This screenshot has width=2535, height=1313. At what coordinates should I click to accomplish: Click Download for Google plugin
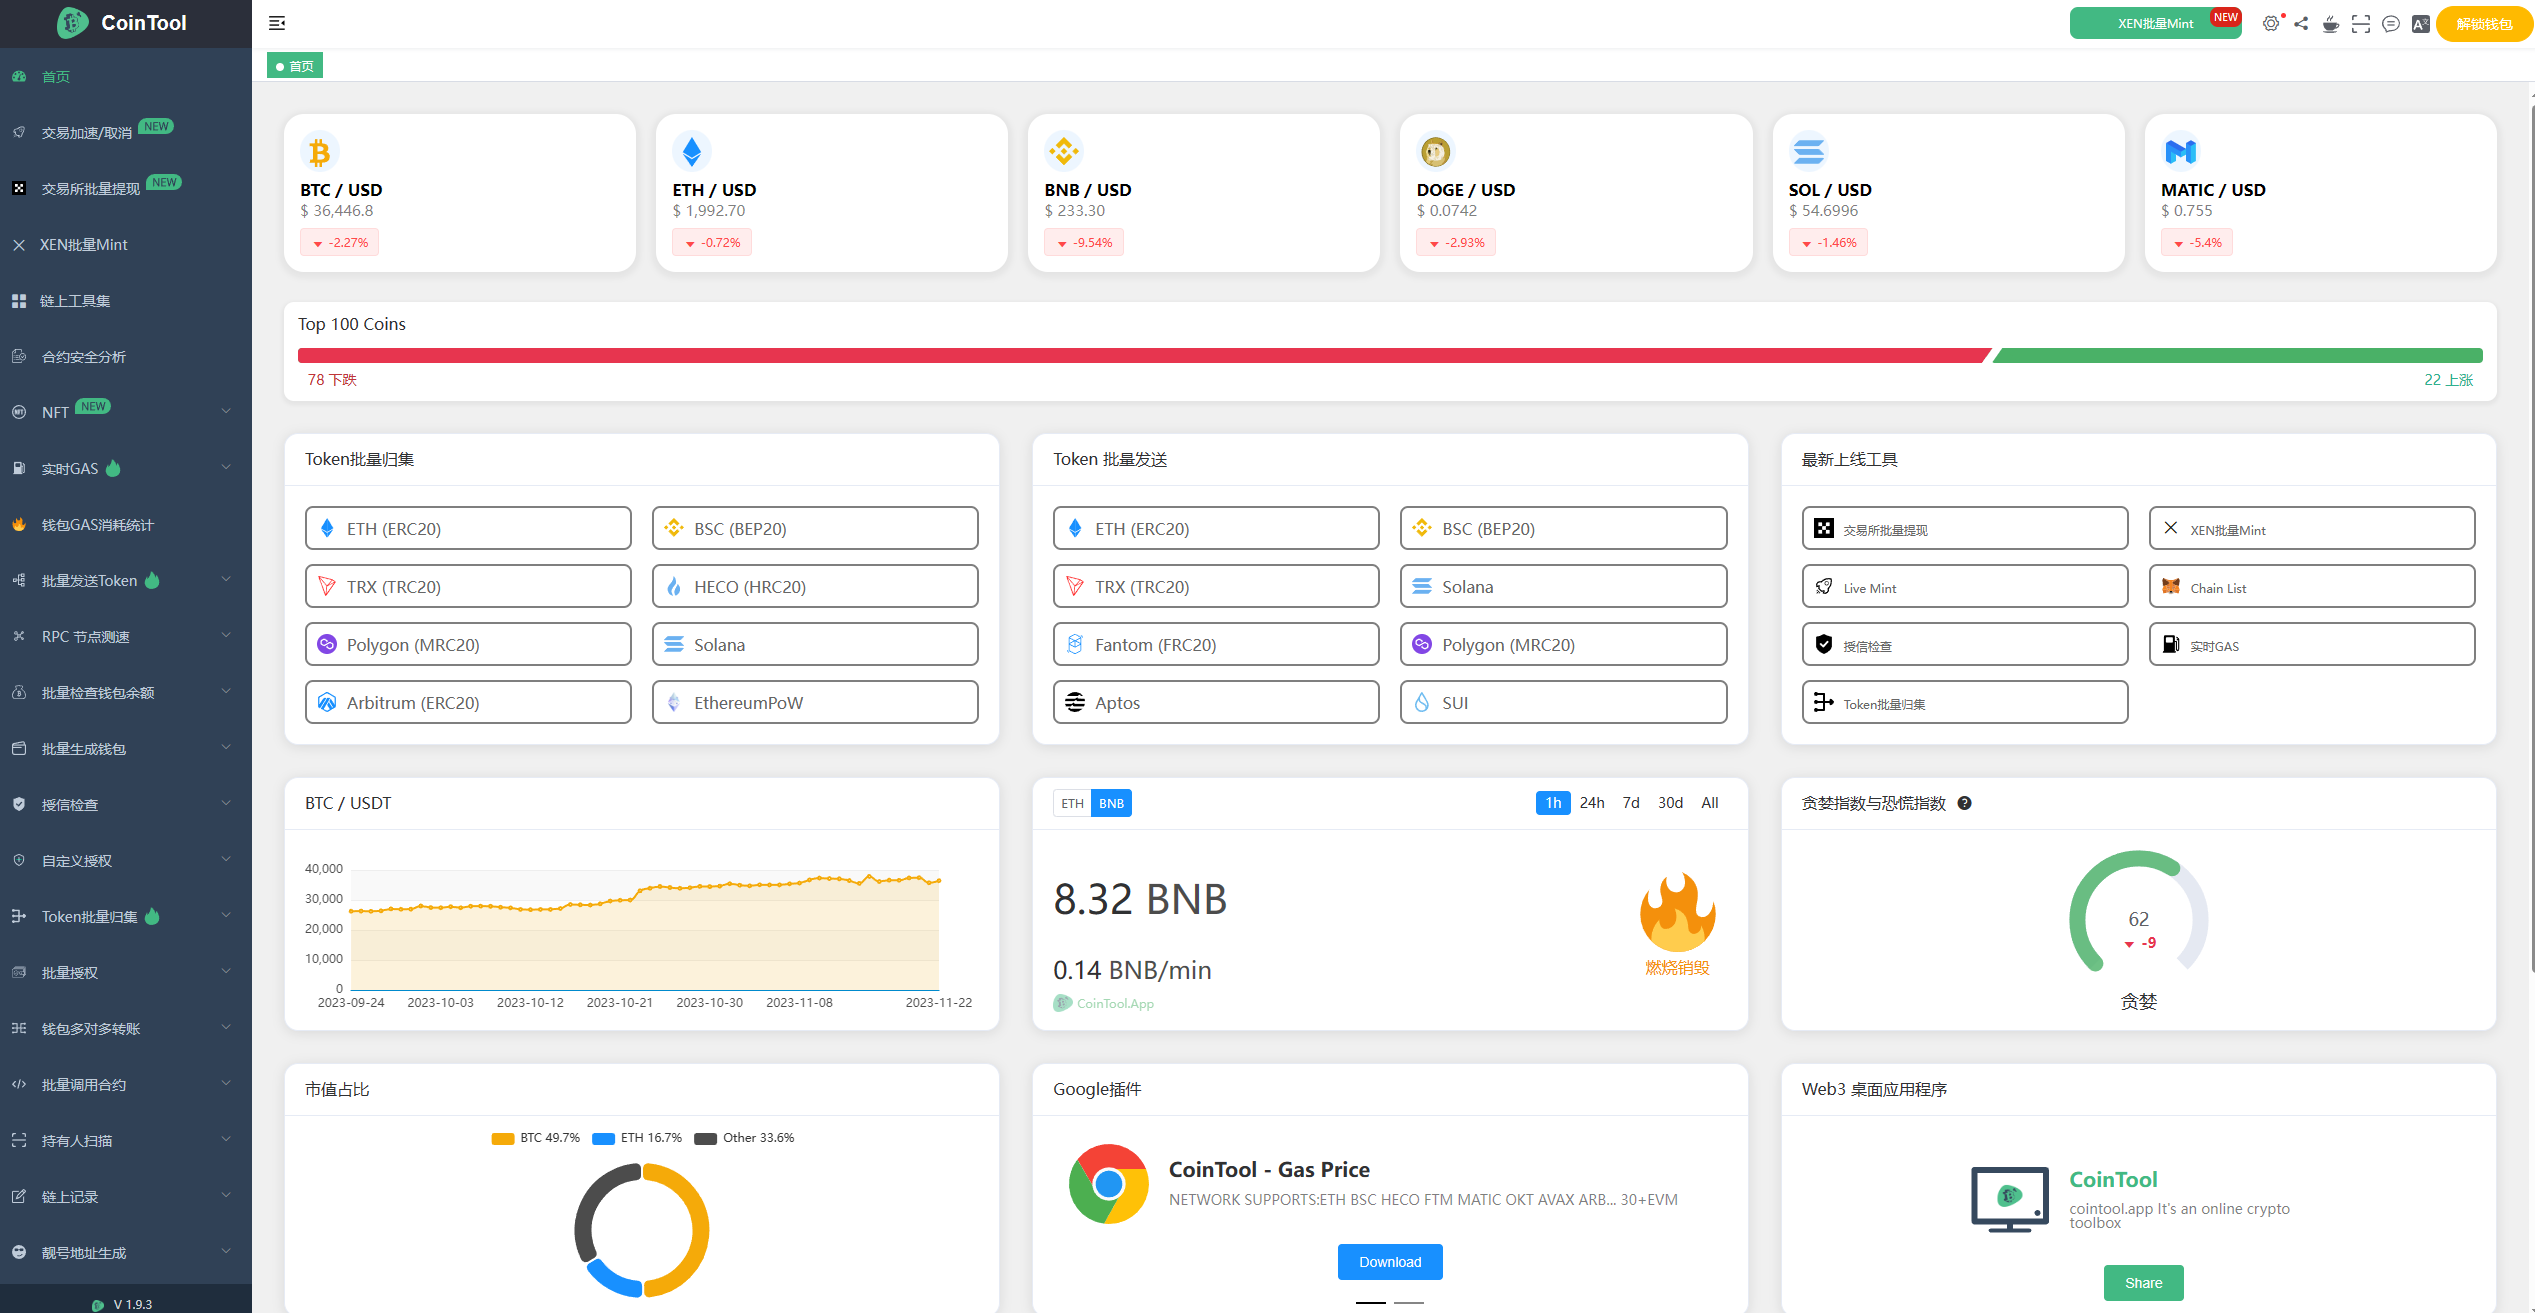[x=1389, y=1262]
